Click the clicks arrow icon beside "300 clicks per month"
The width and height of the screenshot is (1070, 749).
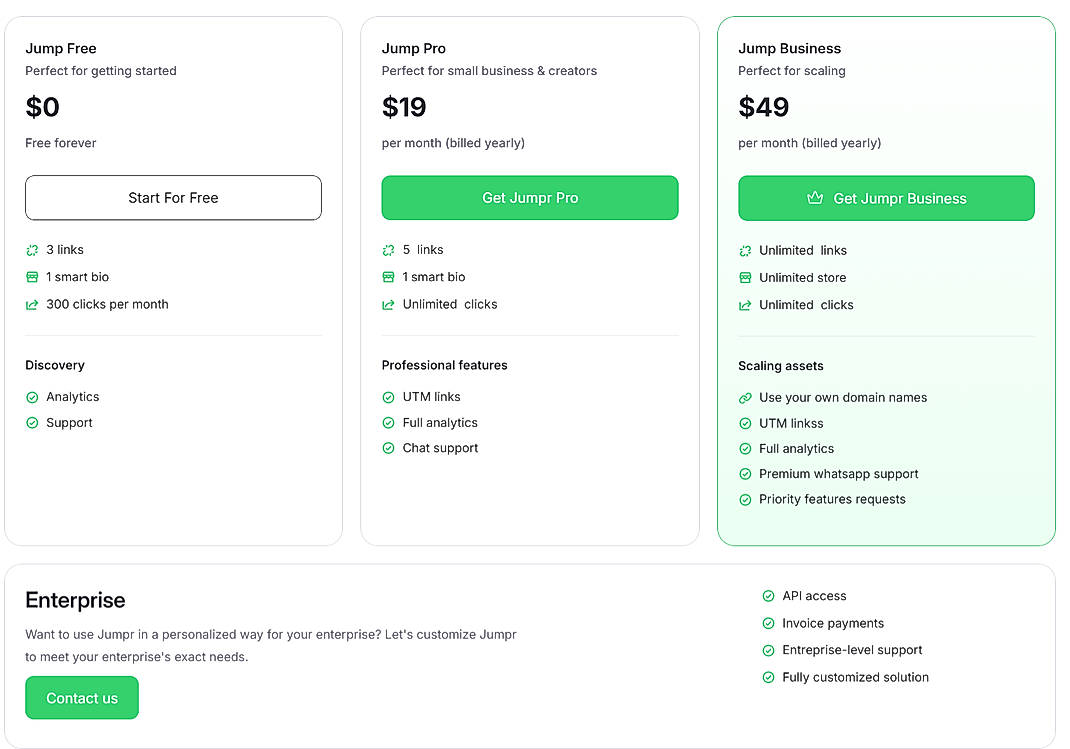[x=31, y=304]
